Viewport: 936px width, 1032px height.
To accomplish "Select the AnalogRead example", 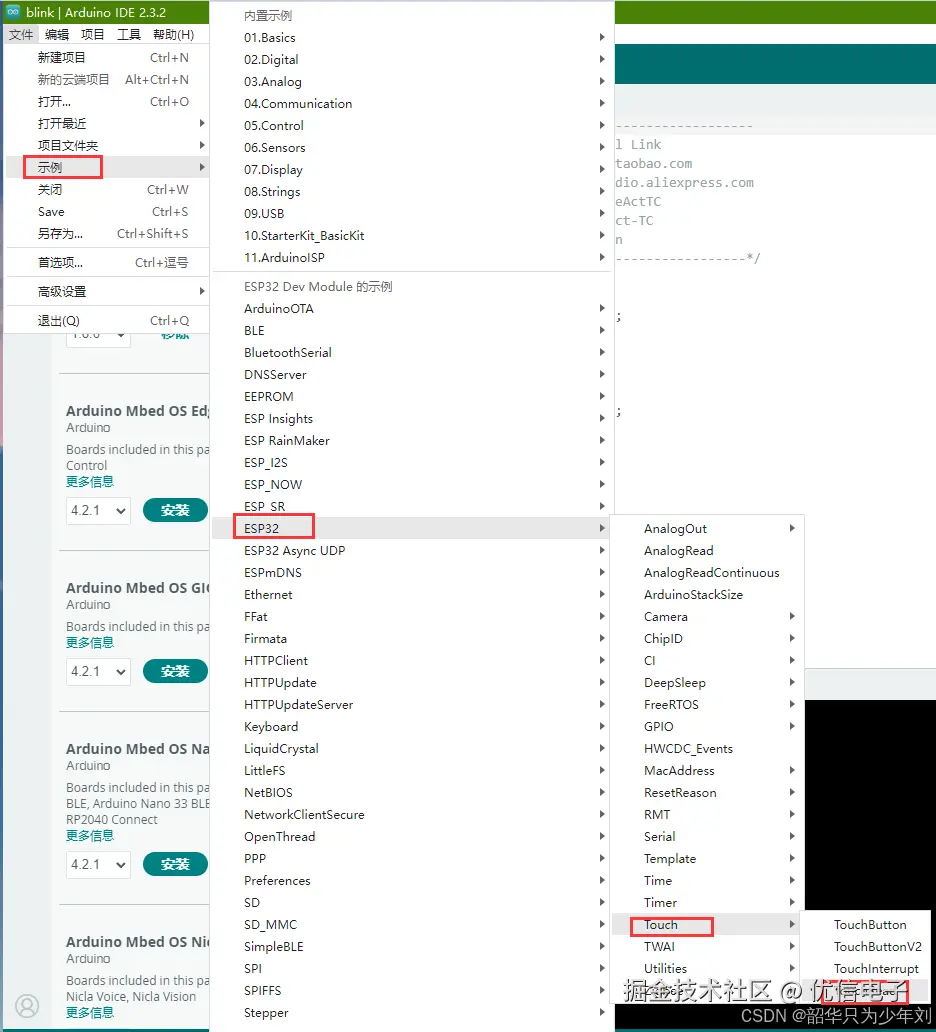I will point(707,550).
